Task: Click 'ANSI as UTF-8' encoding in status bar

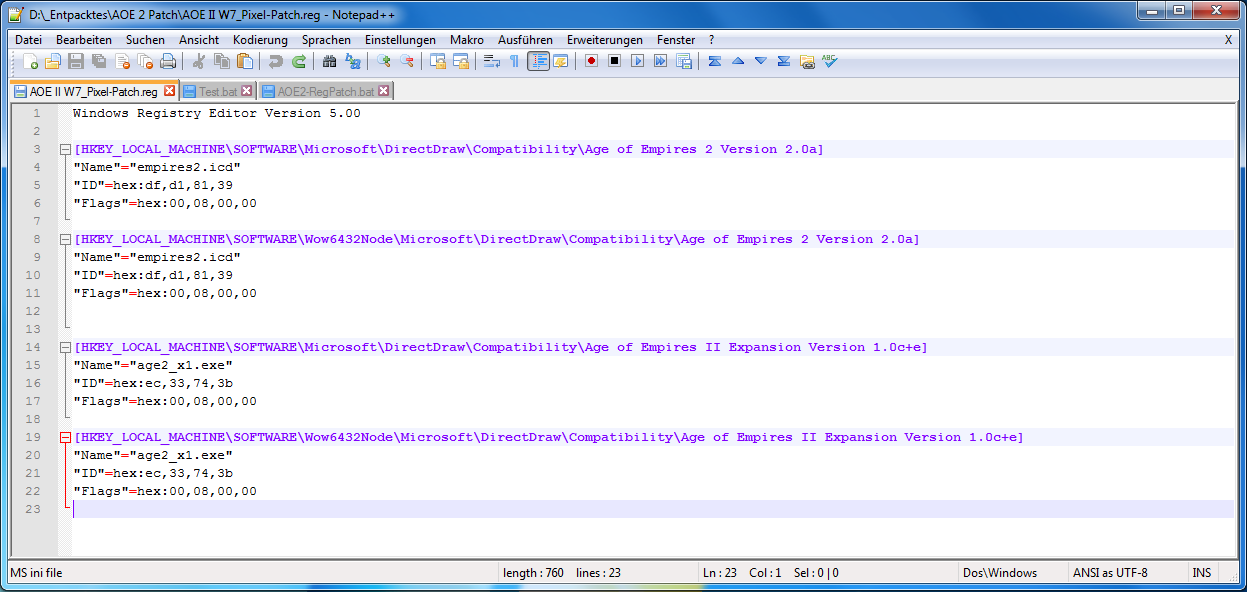Action: coord(1110,573)
